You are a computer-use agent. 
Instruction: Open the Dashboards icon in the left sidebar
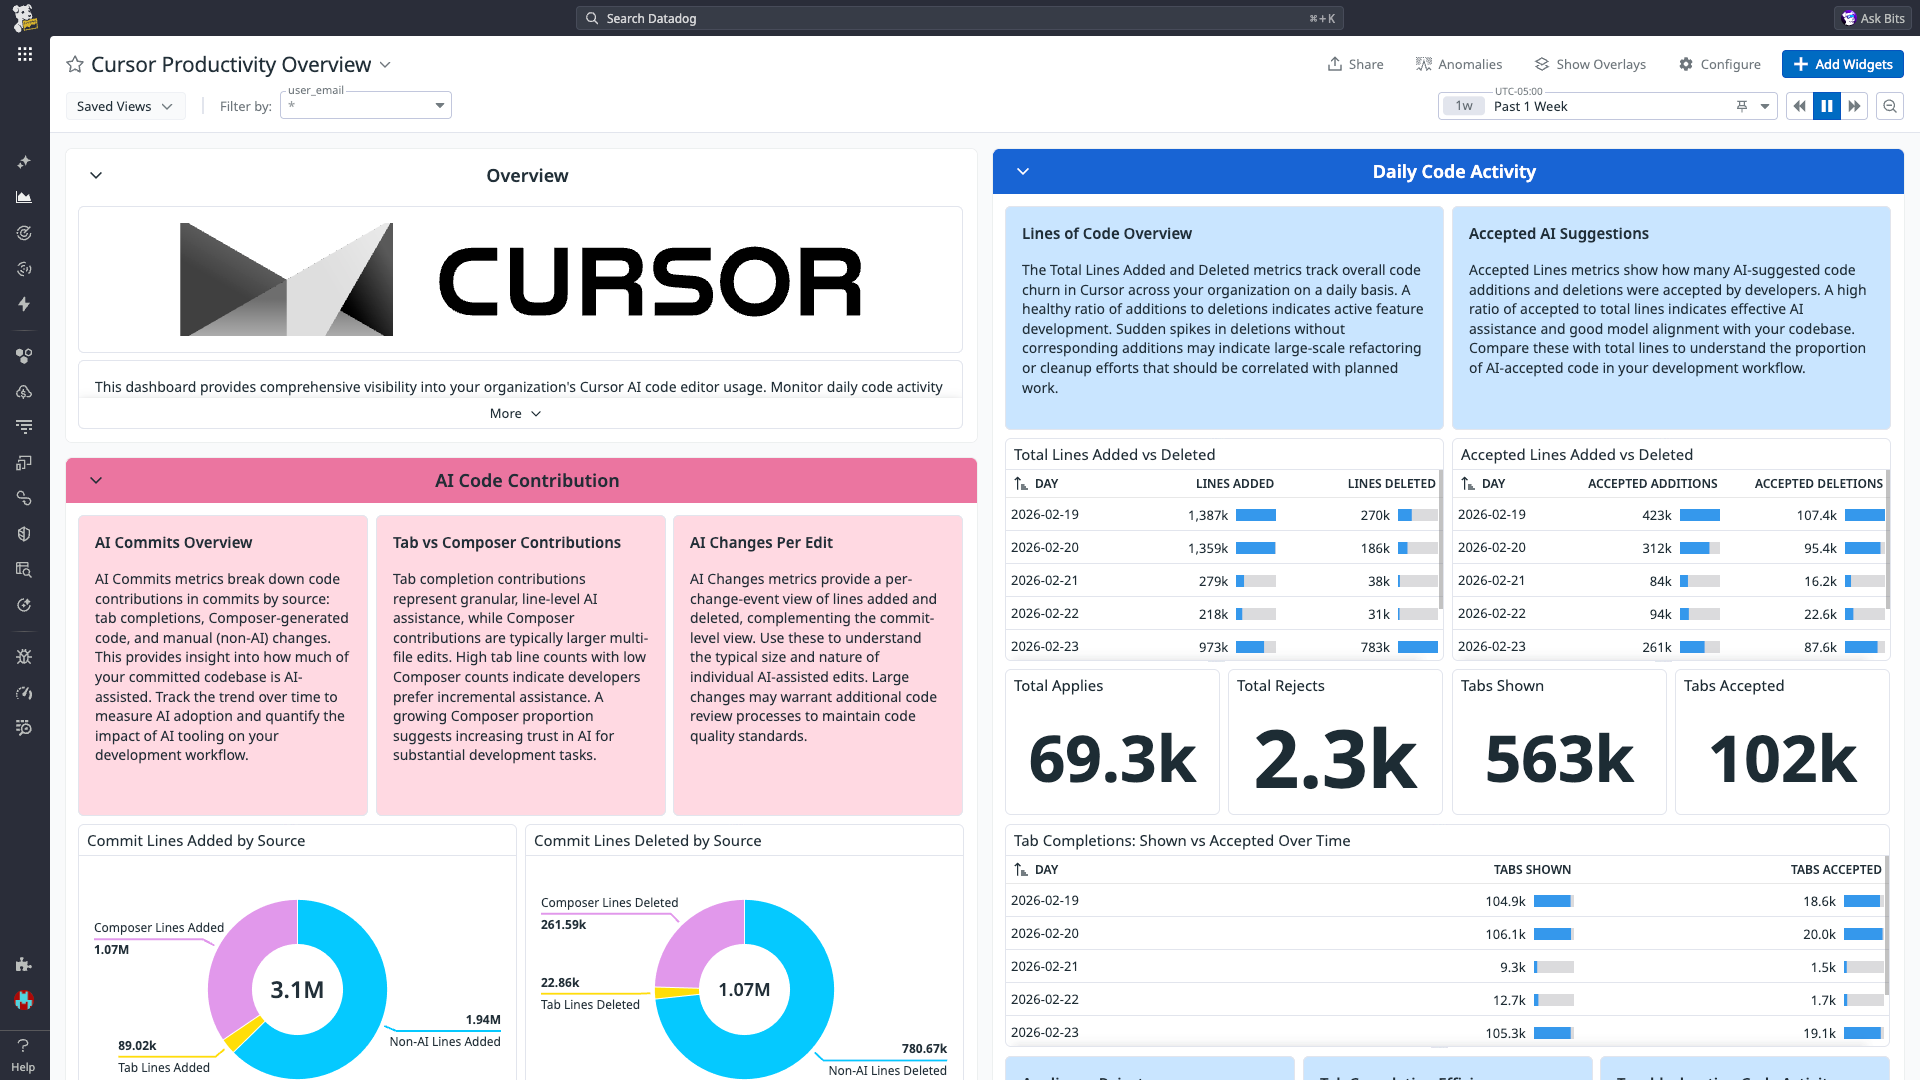click(x=24, y=197)
